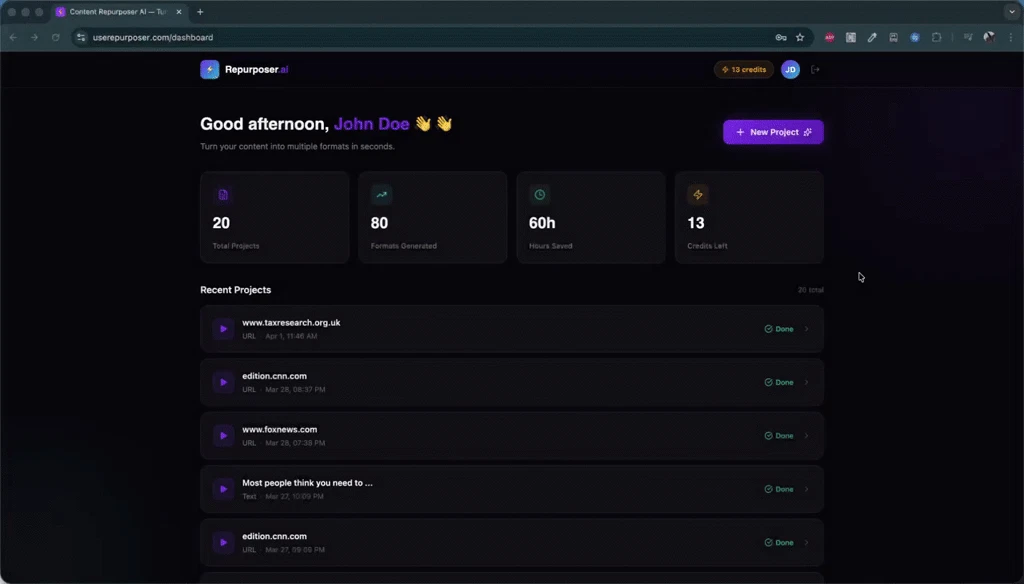The width and height of the screenshot is (1024, 584).
Task: Go back in browser history
Action: coord(13,37)
